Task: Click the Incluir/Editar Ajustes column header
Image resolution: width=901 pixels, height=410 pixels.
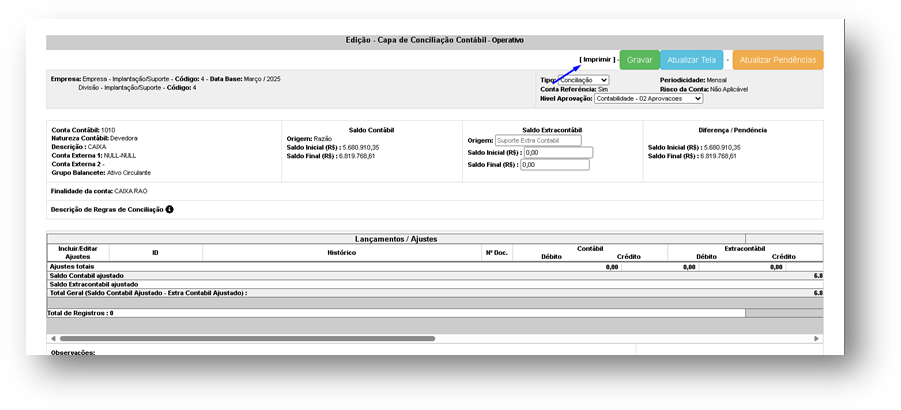Action: point(77,253)
